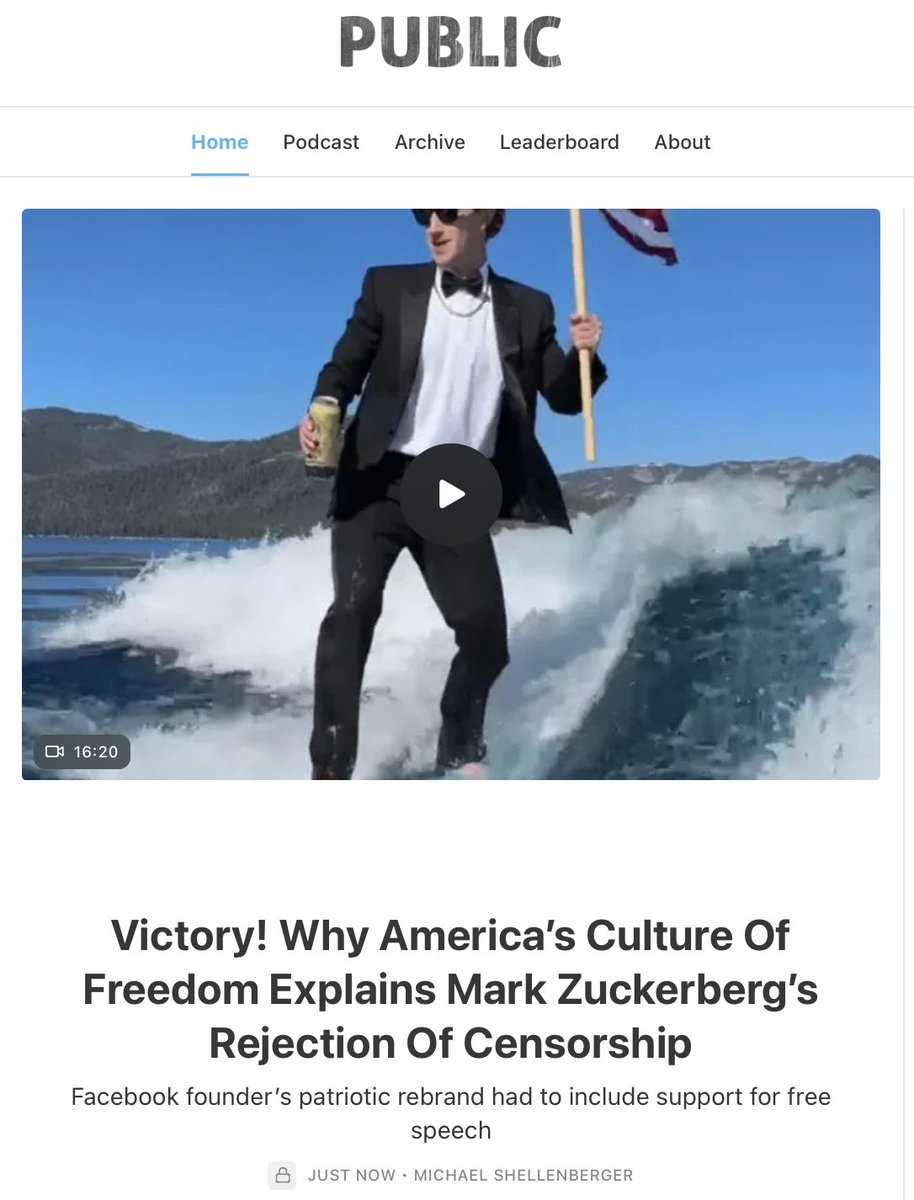
Task: Click the American flag in video thumbnail
Action: [639, 234]
